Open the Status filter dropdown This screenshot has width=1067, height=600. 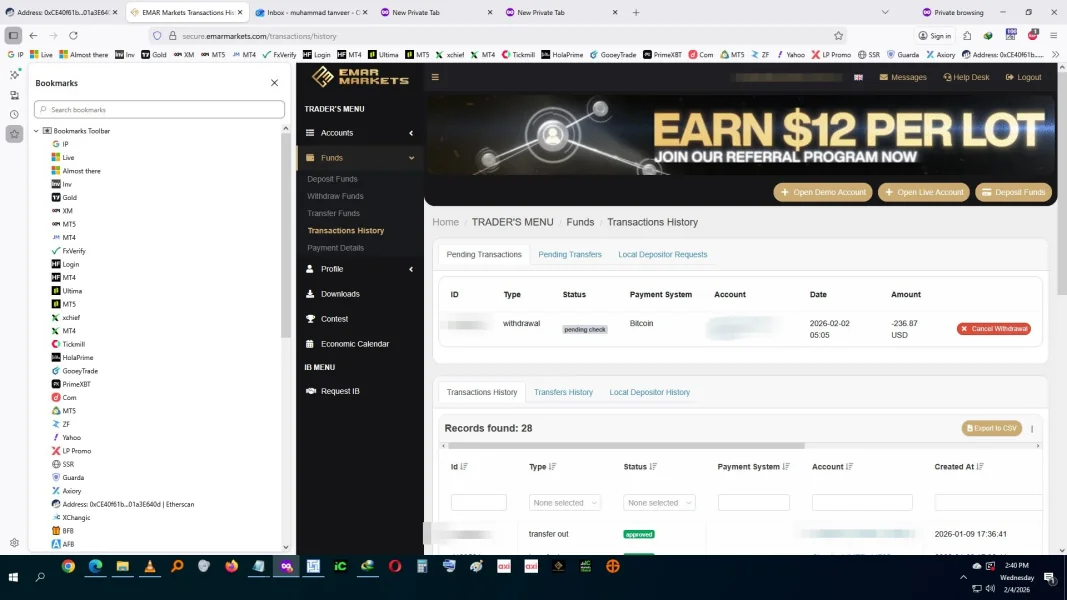click(x=659, y=503)
